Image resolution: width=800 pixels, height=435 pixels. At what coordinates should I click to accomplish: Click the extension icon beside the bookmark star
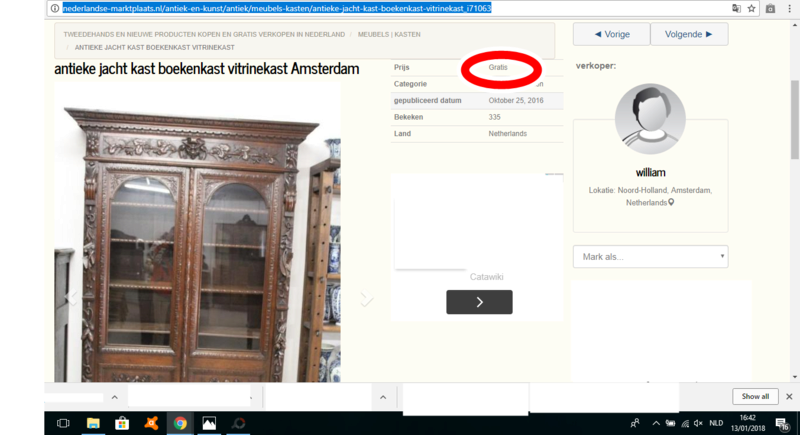tap(771, 8)
